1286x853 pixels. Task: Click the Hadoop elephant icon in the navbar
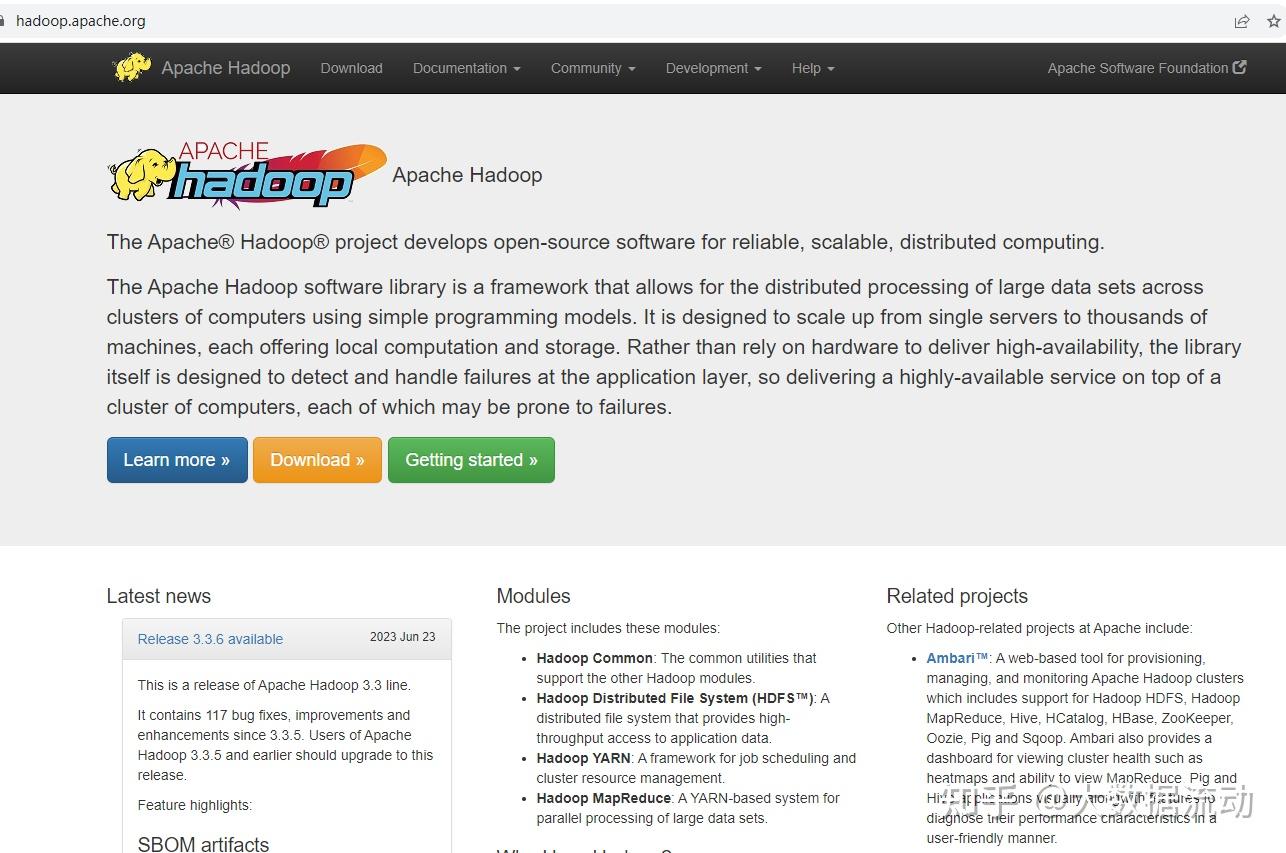click(131, 67)
